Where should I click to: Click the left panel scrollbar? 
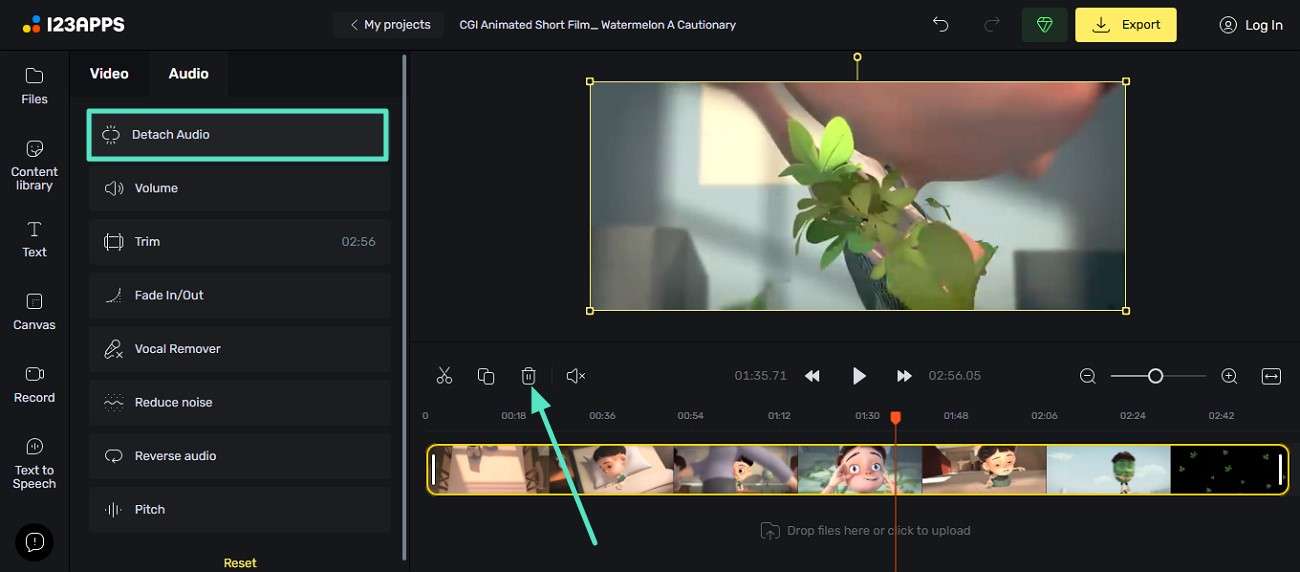pos(404,305)
